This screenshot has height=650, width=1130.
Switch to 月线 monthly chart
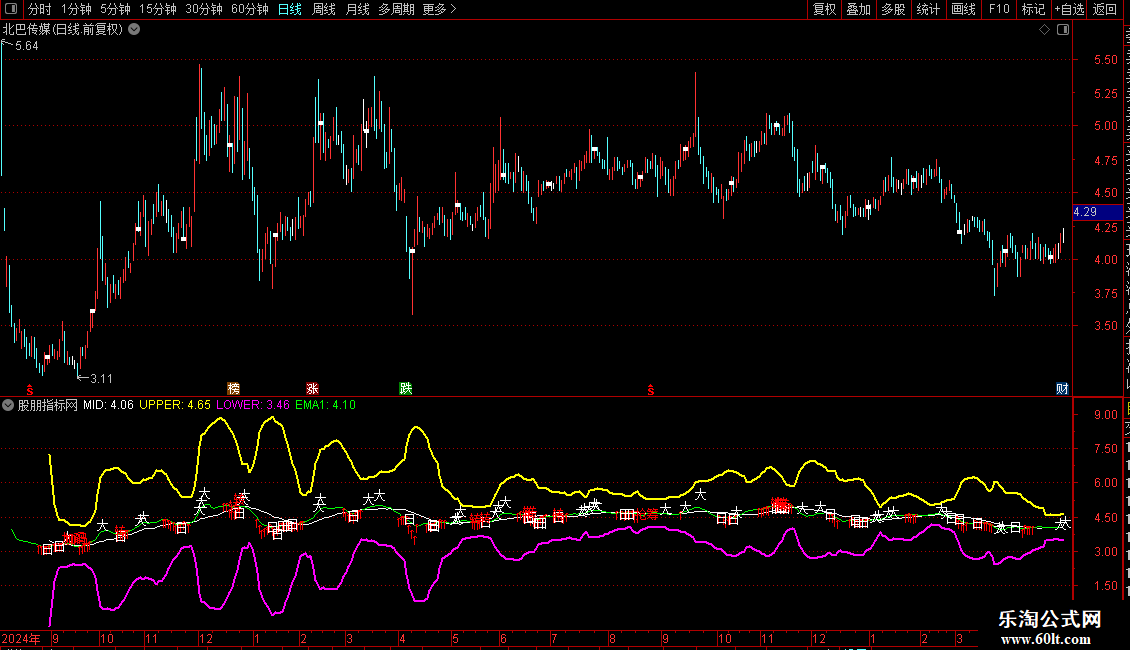coord(357,9)
